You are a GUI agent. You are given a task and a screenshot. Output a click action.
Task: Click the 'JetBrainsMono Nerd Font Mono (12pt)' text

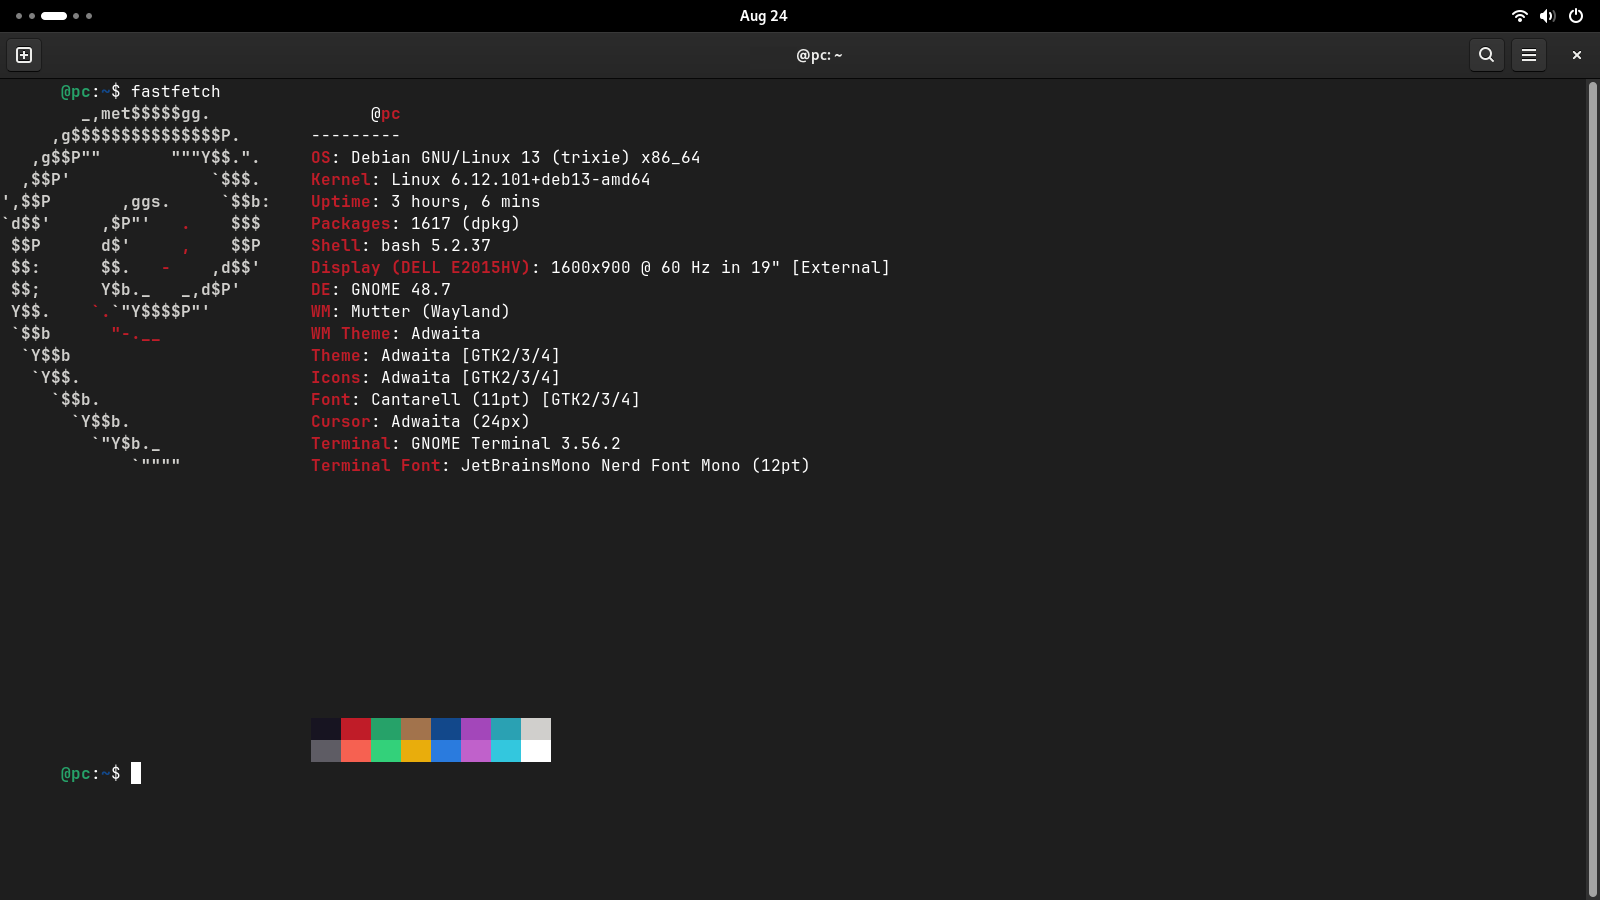[636, 466]
